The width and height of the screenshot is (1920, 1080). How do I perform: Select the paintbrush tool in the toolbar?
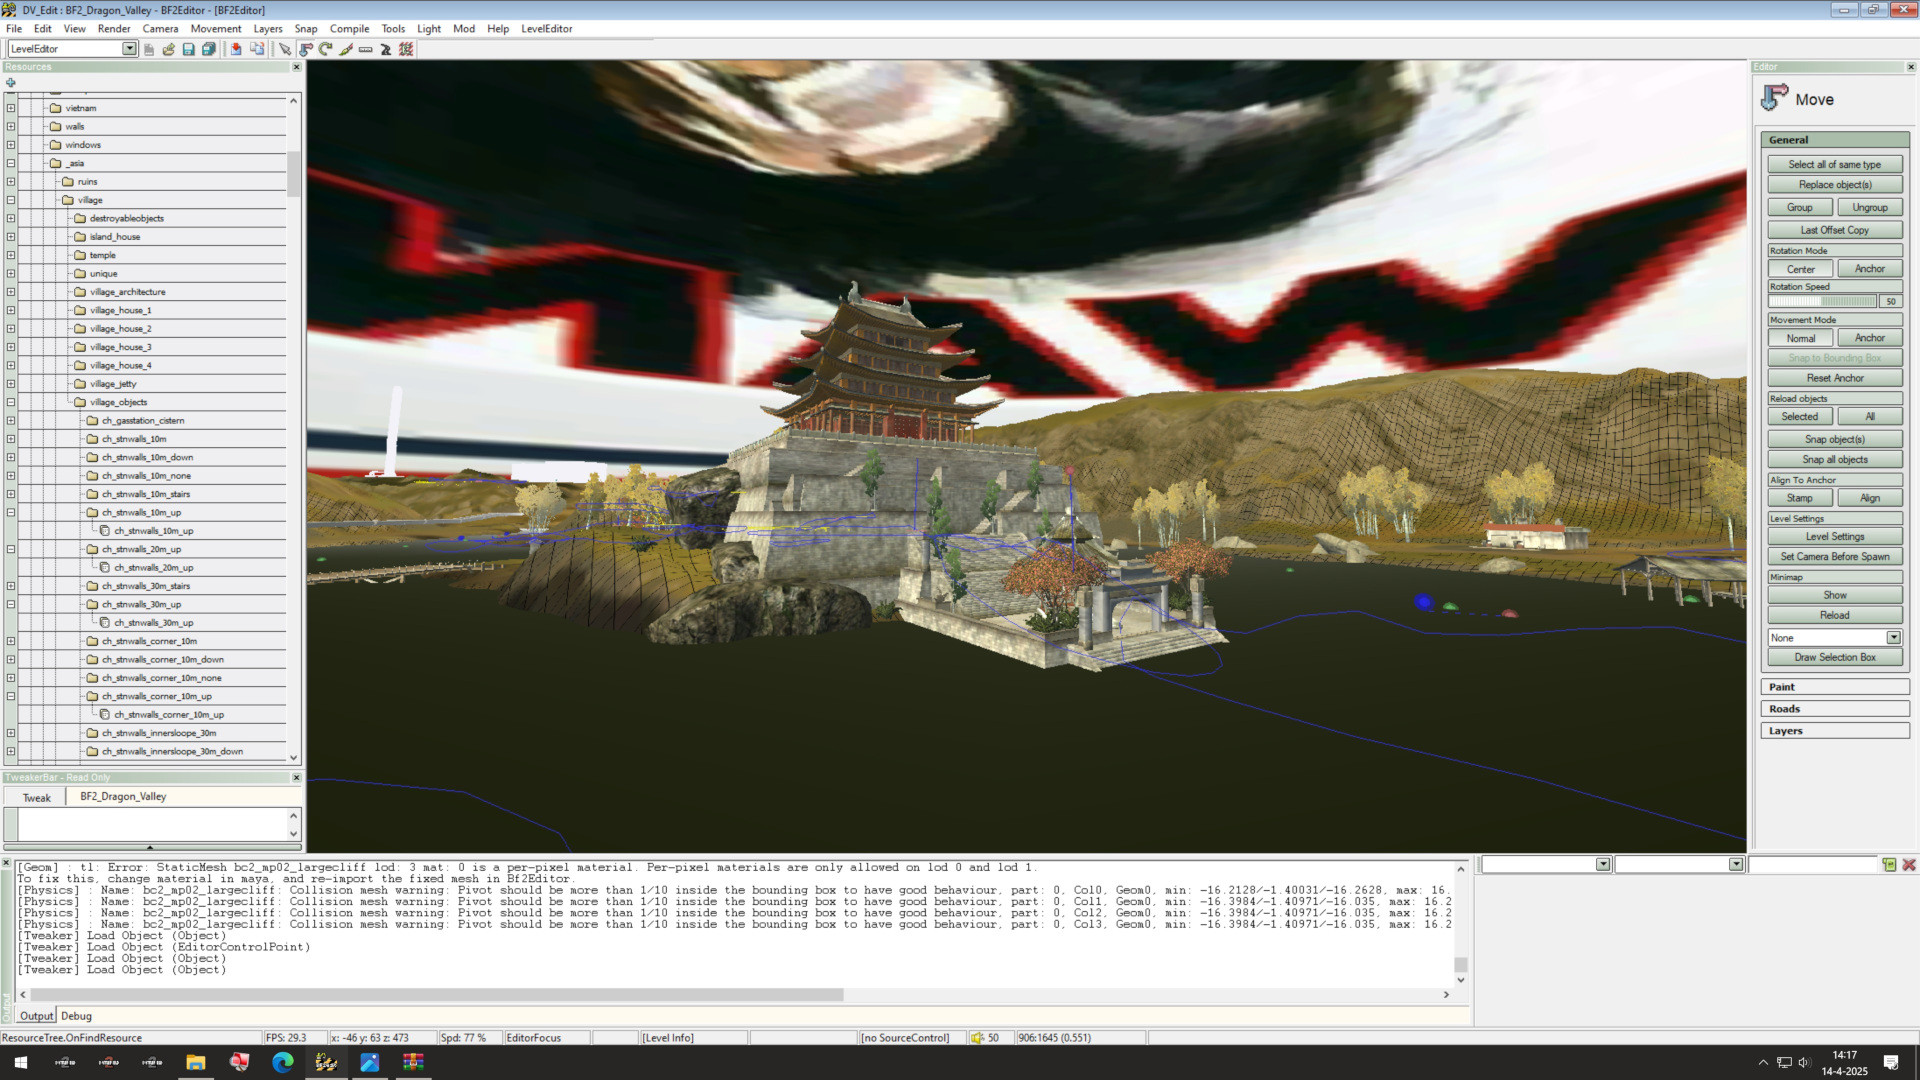pyautogui.click(x=347, y=49)
